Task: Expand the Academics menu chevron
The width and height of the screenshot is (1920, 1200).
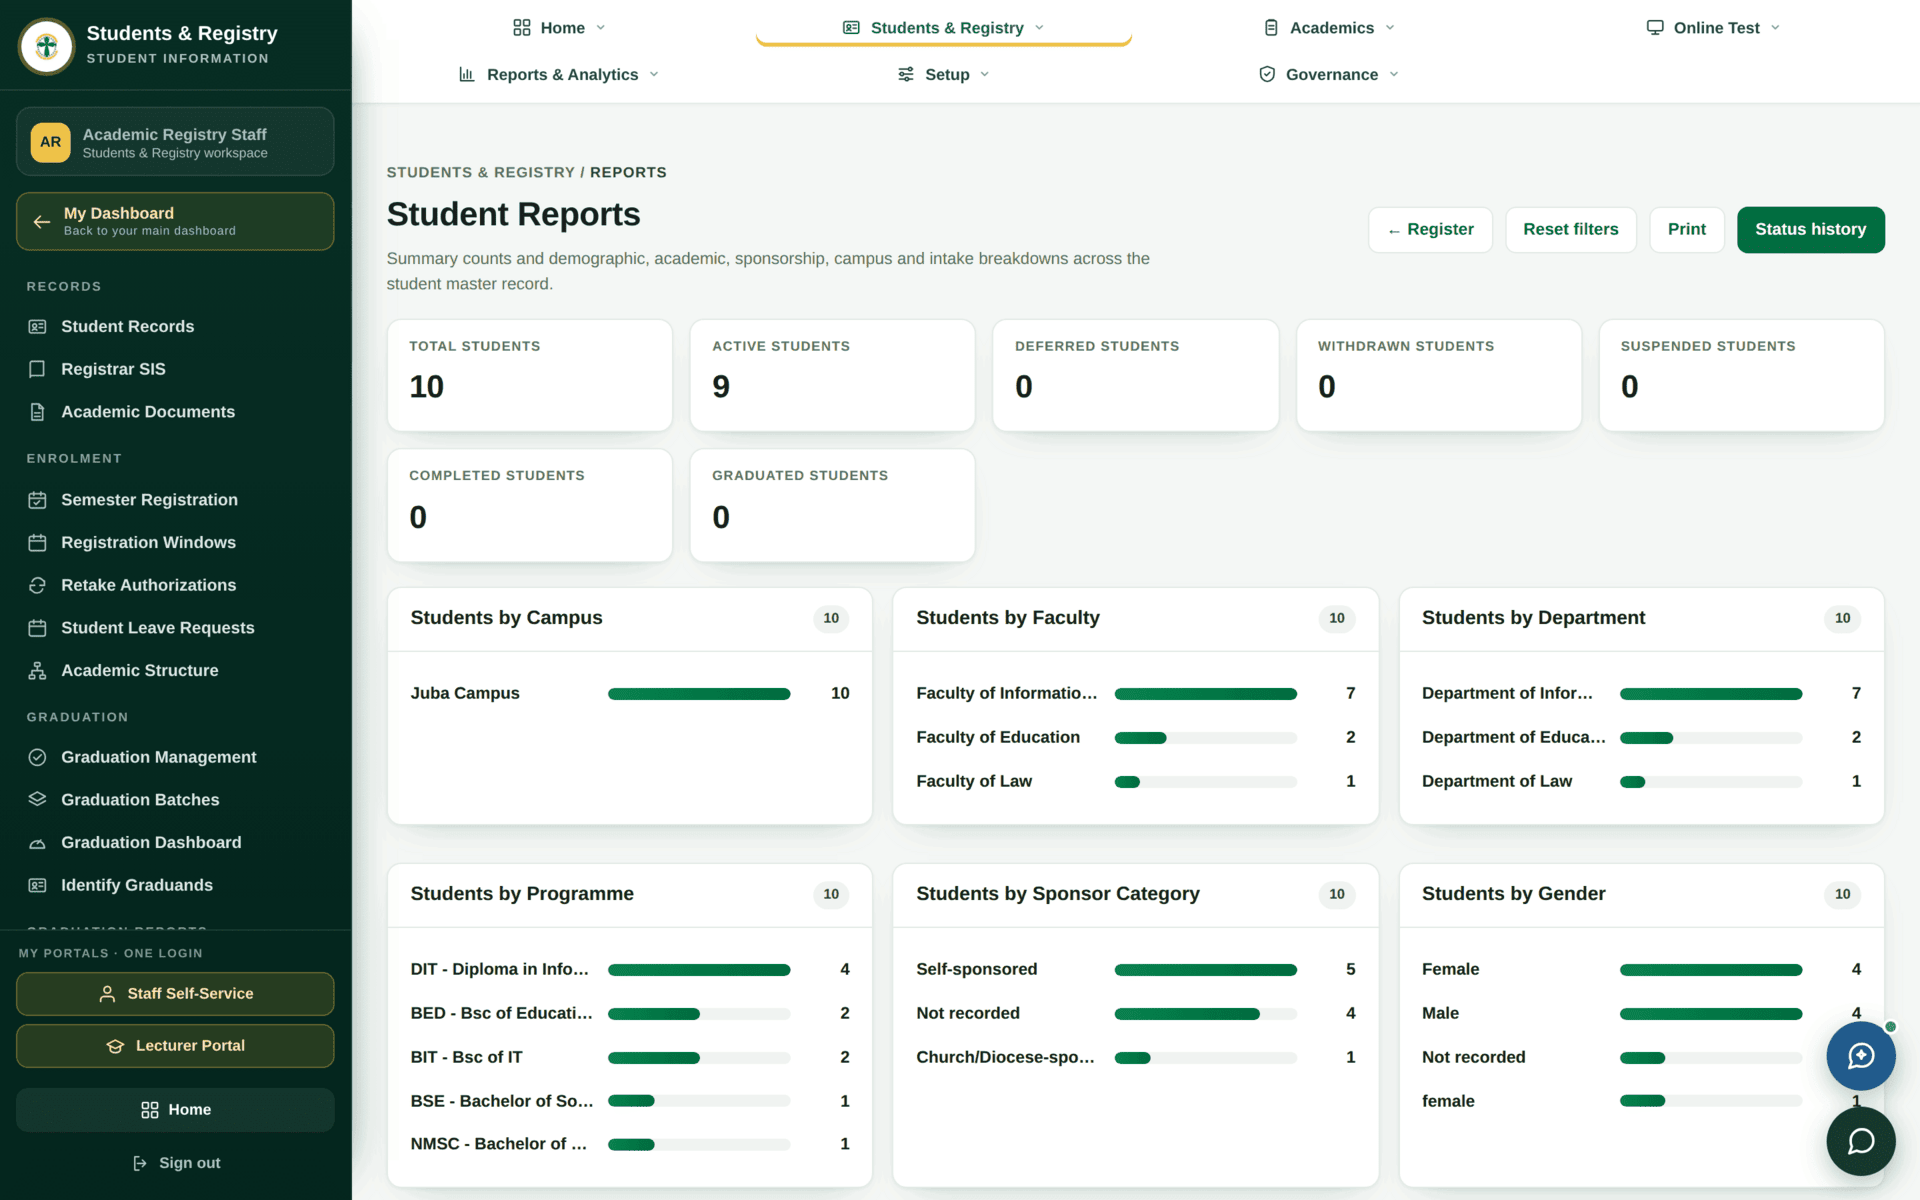Action: point(1390,28)
